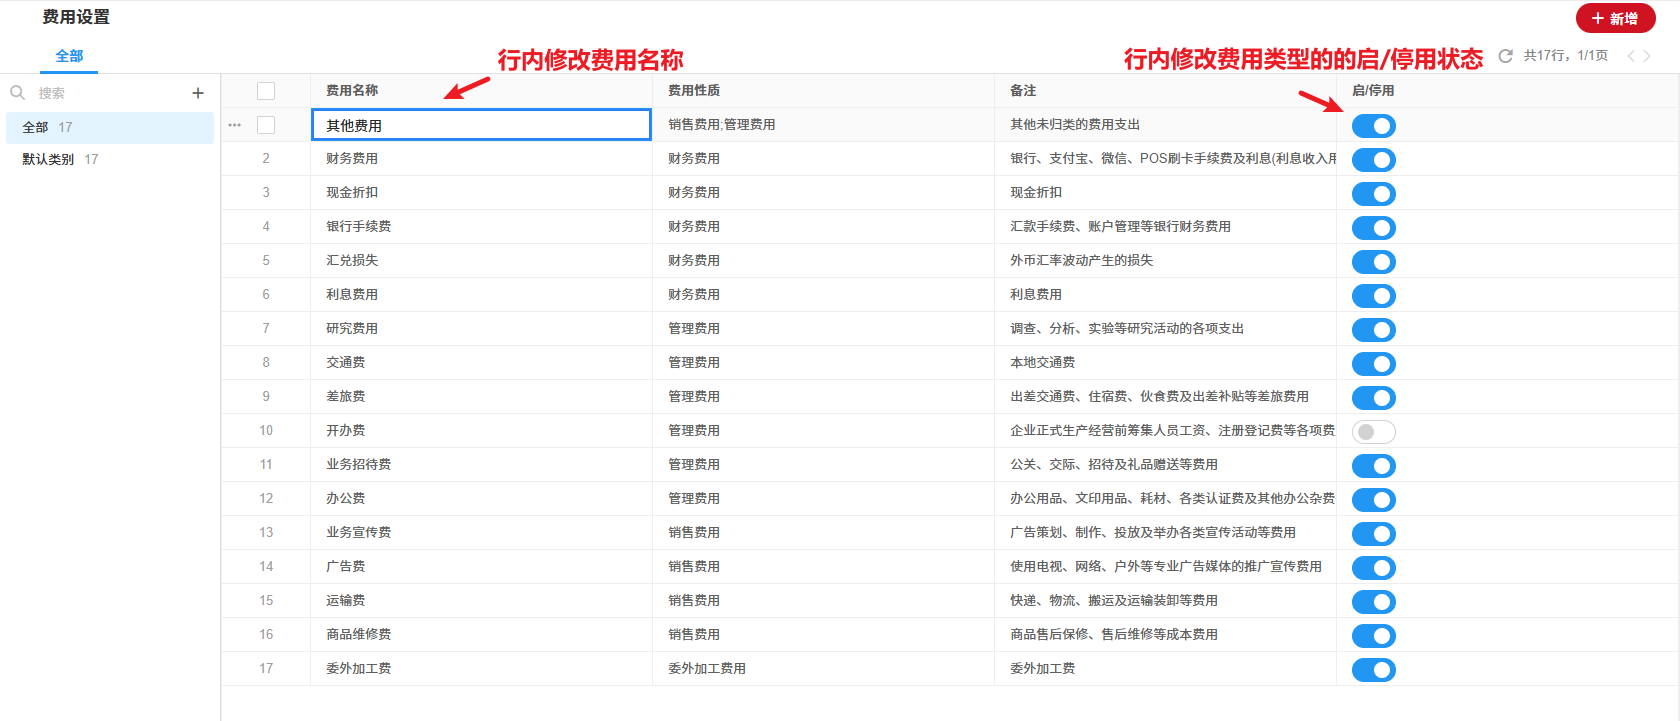Click the search magnifier icon
The image size is (1680, 721).
(x=17, y=93)
